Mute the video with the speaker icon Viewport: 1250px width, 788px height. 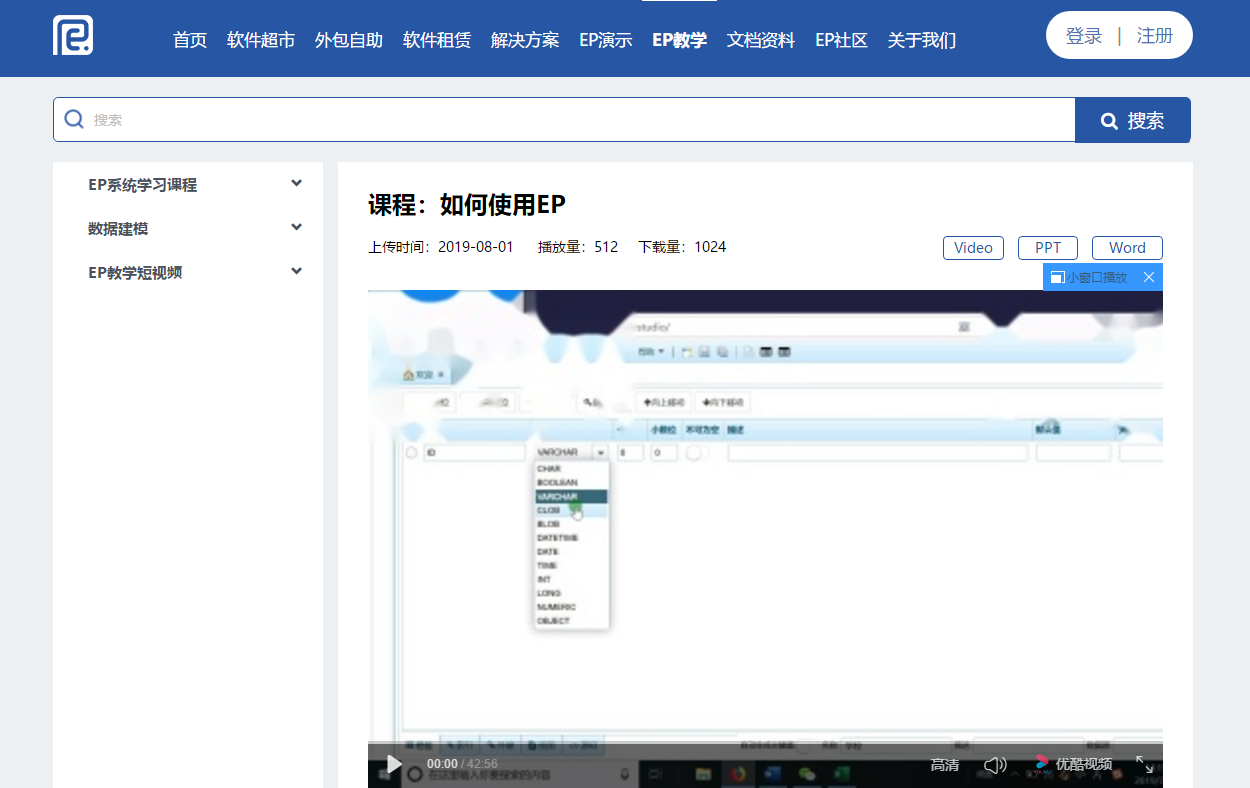(994, 765)
